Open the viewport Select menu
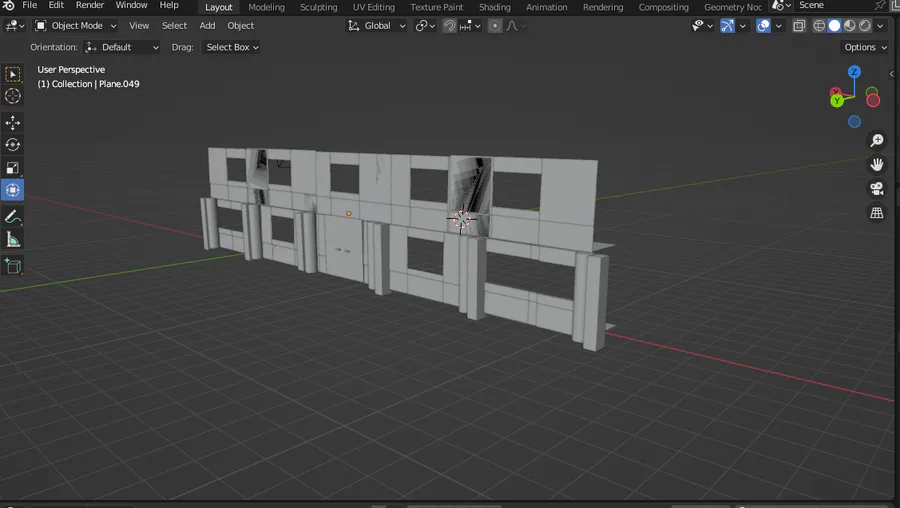The image size is (900, 508). 174,26
